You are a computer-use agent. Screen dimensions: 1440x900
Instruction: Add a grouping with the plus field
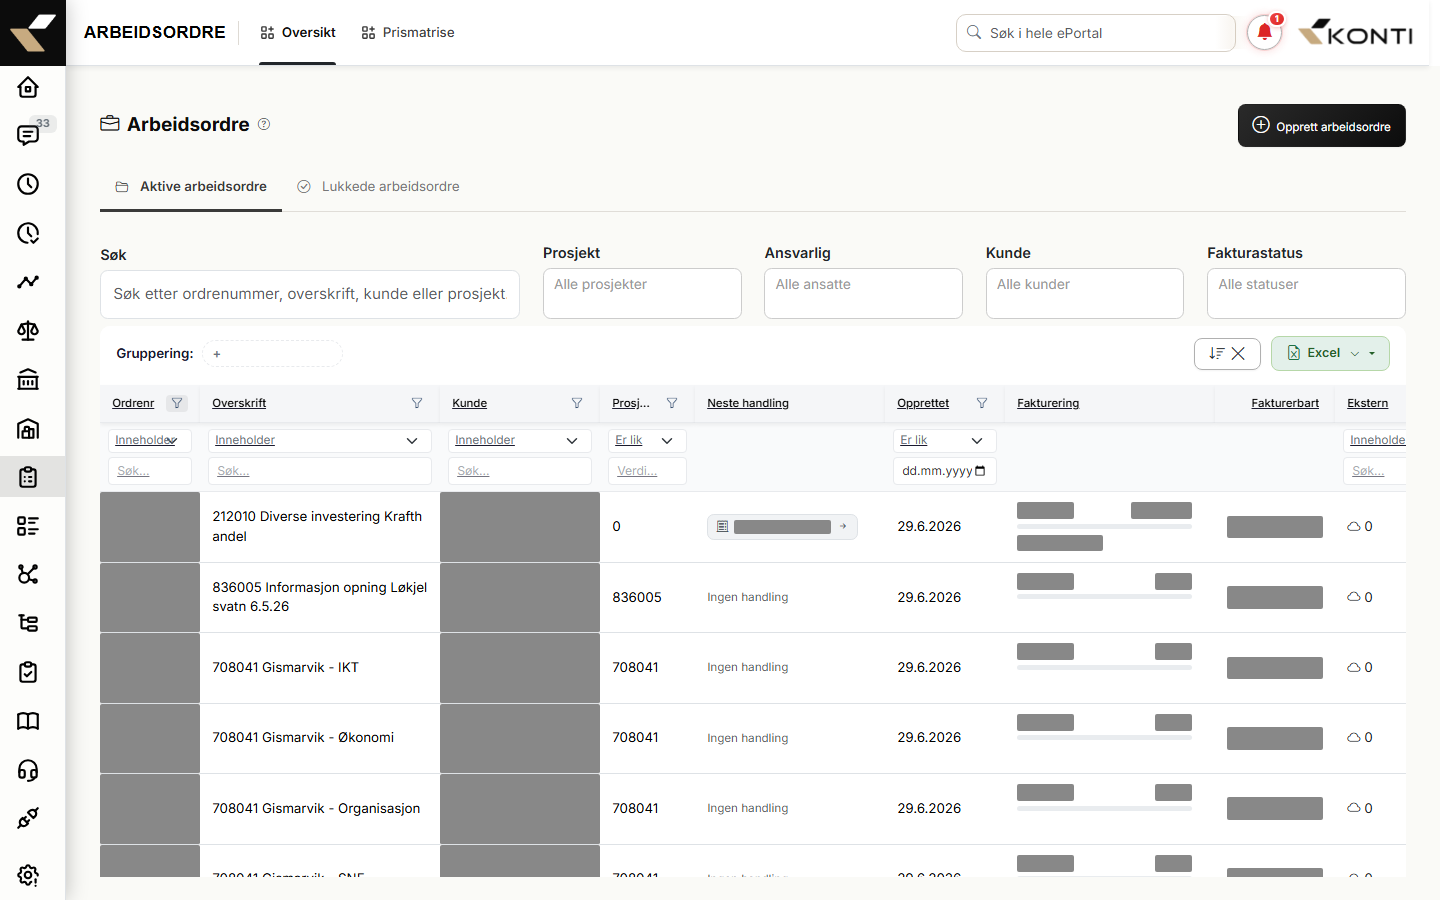[x=272, y=354]
